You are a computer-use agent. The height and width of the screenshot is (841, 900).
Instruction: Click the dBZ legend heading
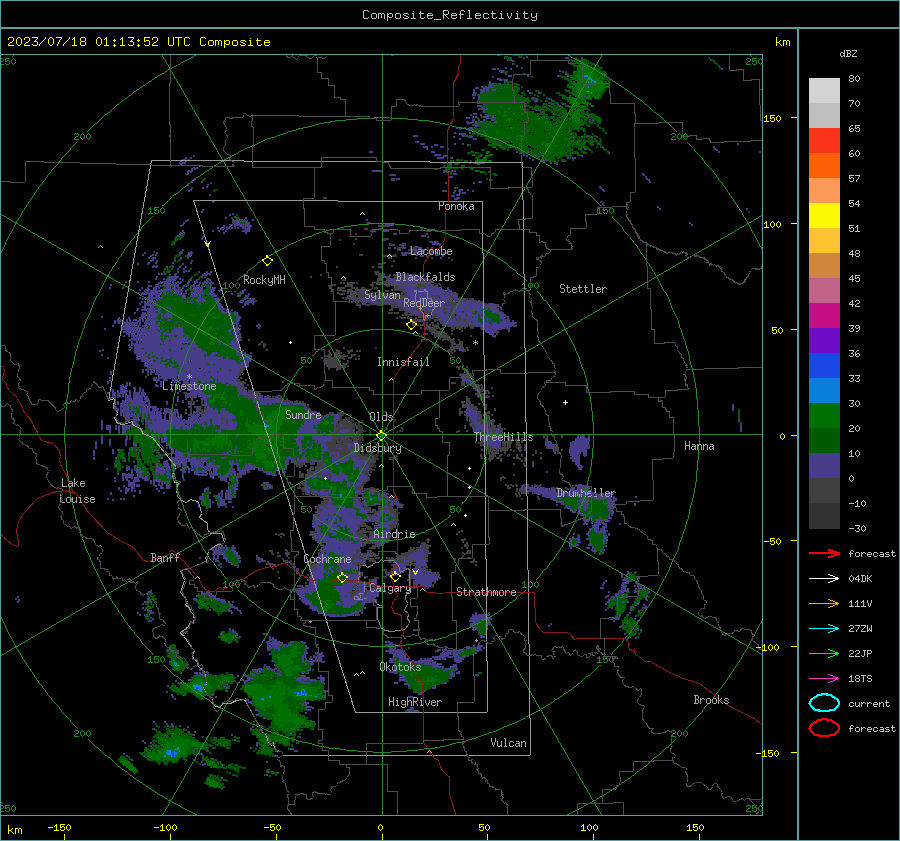coord(848,54)
